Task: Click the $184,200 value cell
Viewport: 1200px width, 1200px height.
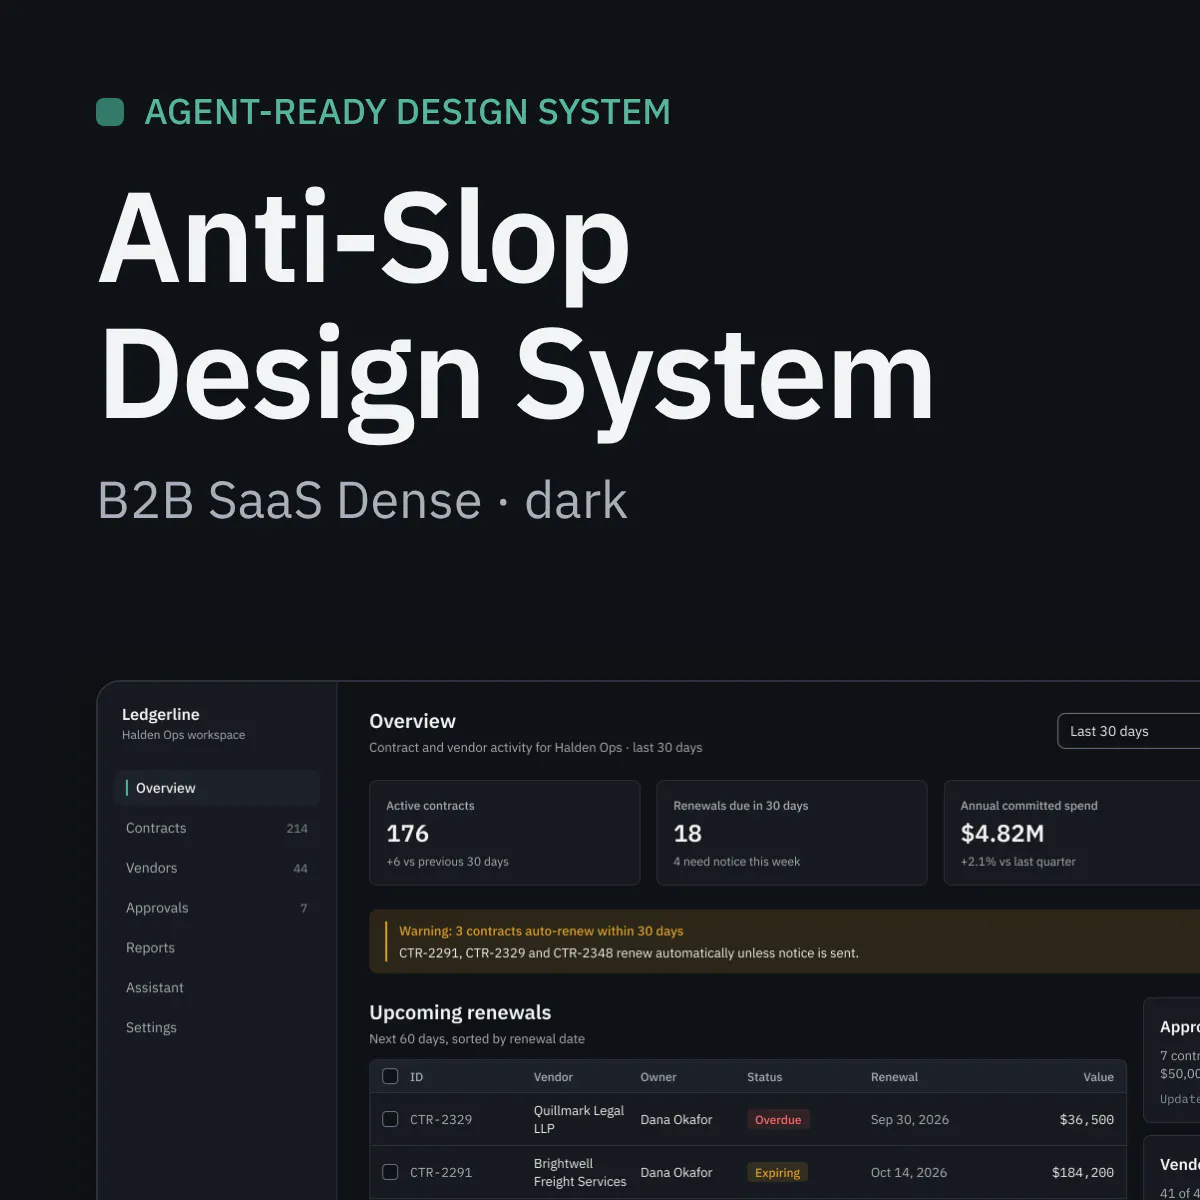Action: click(1083, 1172)
